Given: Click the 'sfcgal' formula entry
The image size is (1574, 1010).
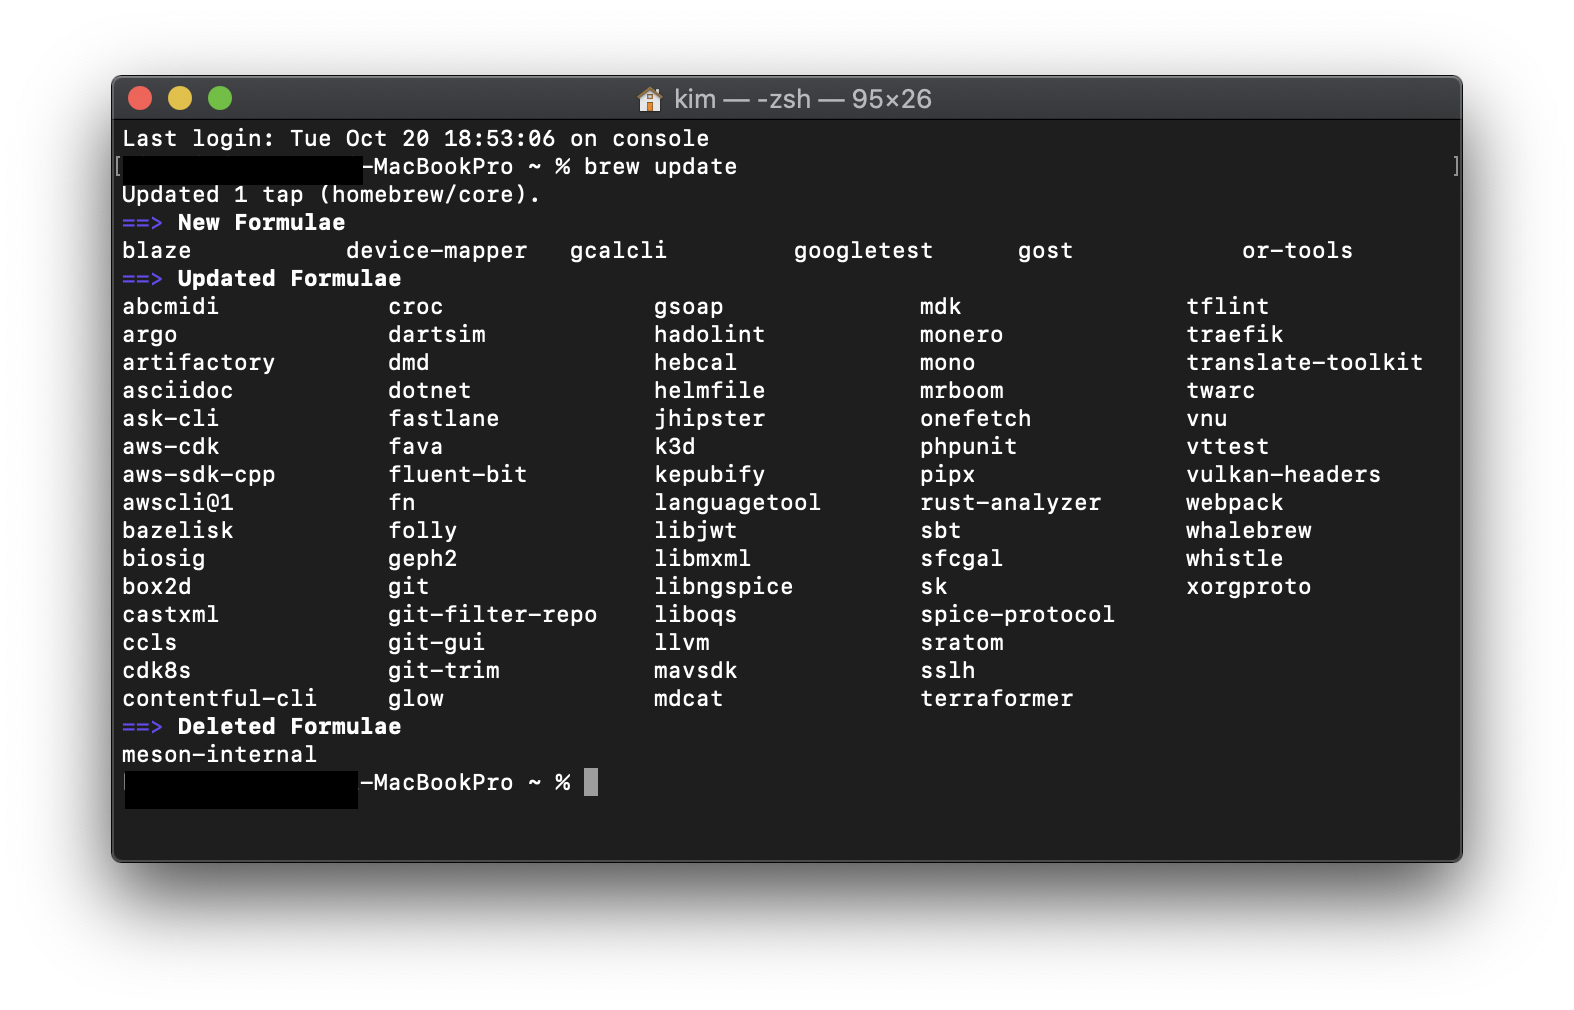Looking at the screenshot, I should (961, 559).
